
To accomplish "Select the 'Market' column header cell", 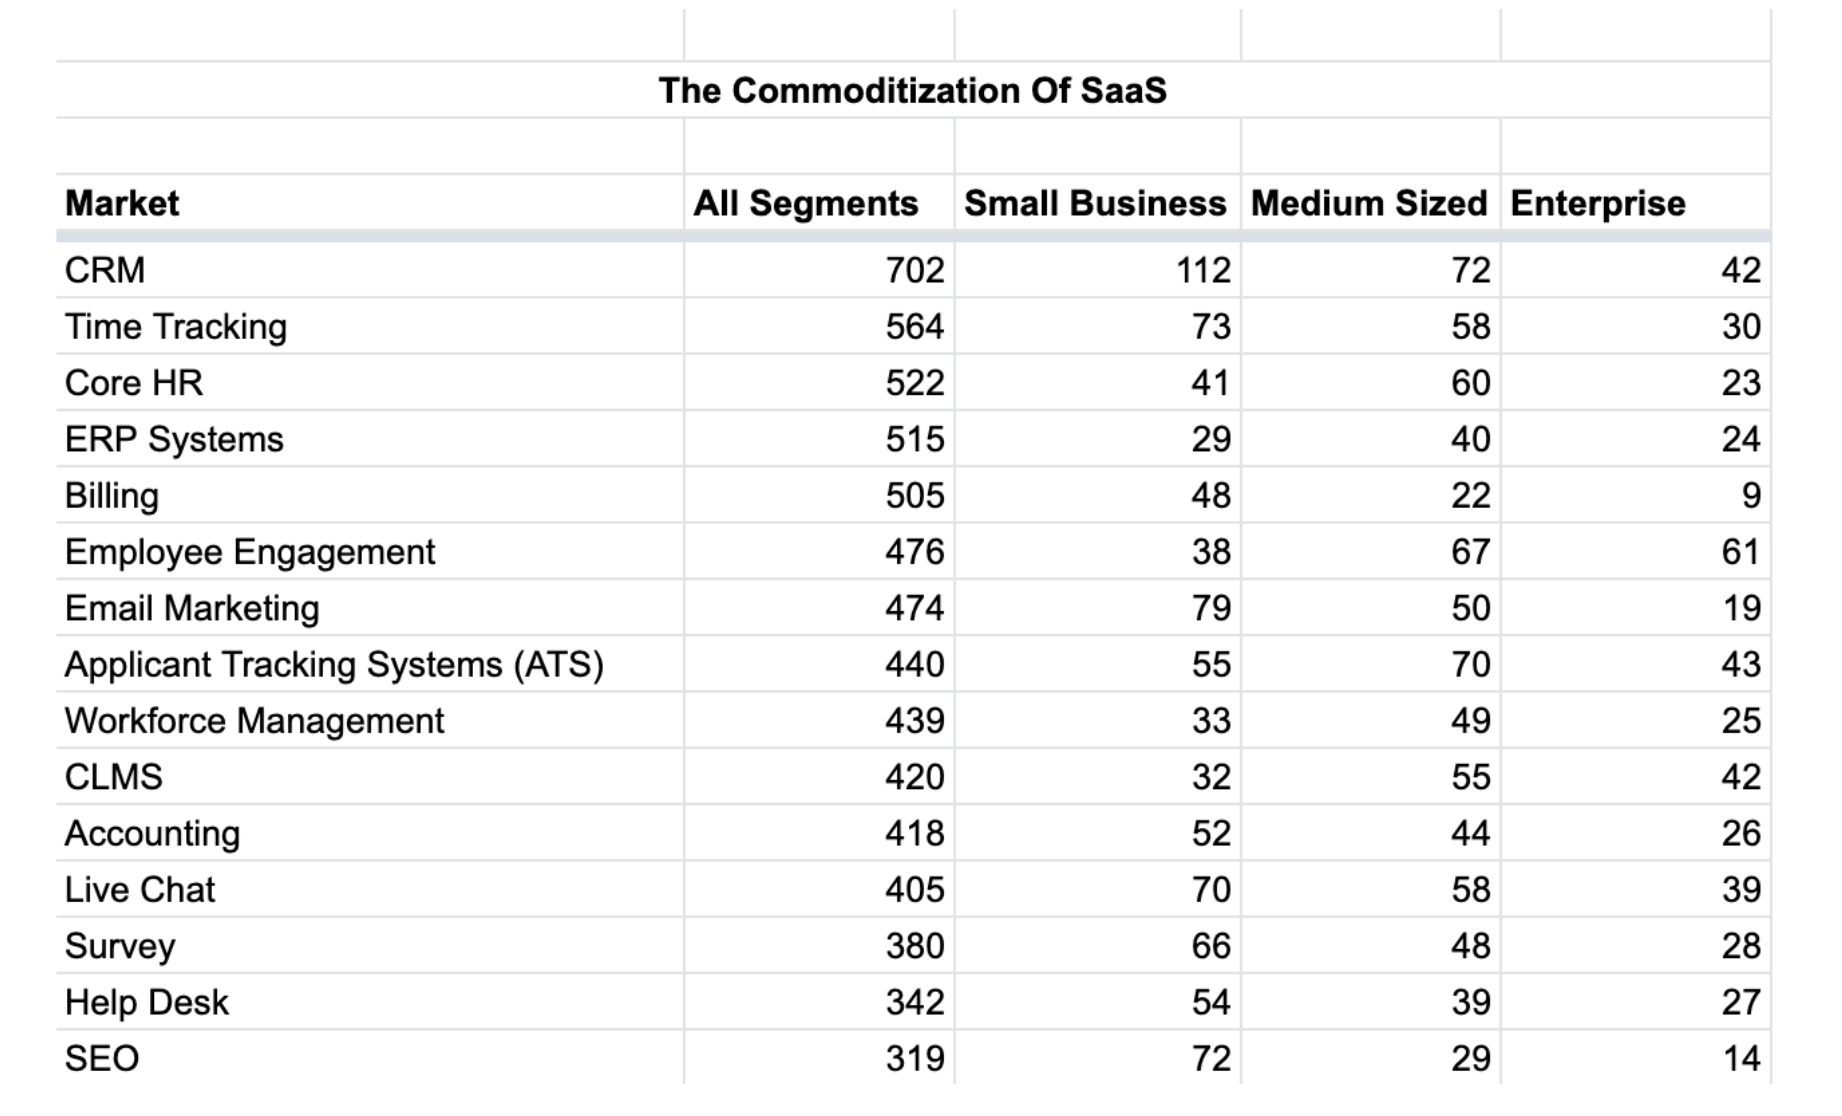I will tap(122, 204).
